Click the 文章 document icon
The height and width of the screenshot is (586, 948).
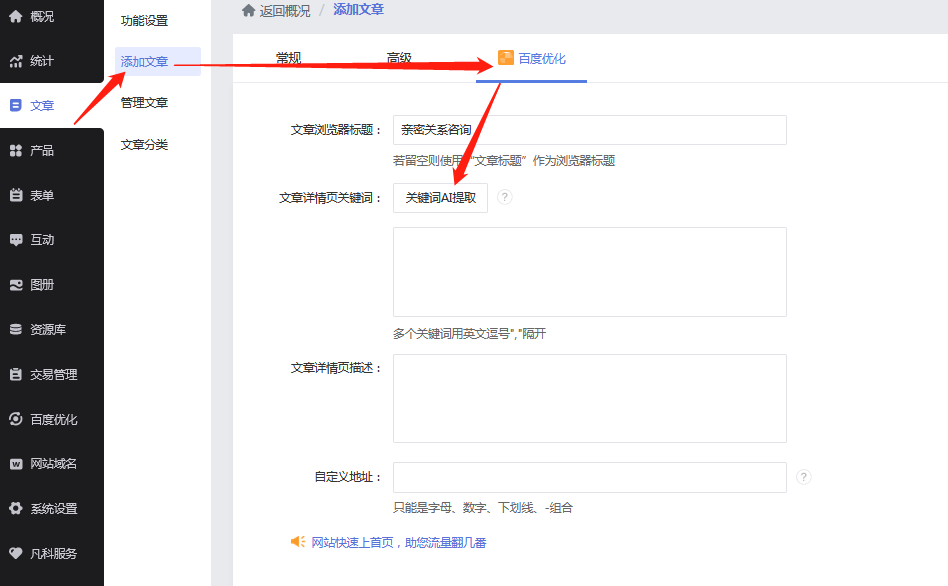(16, 105)
